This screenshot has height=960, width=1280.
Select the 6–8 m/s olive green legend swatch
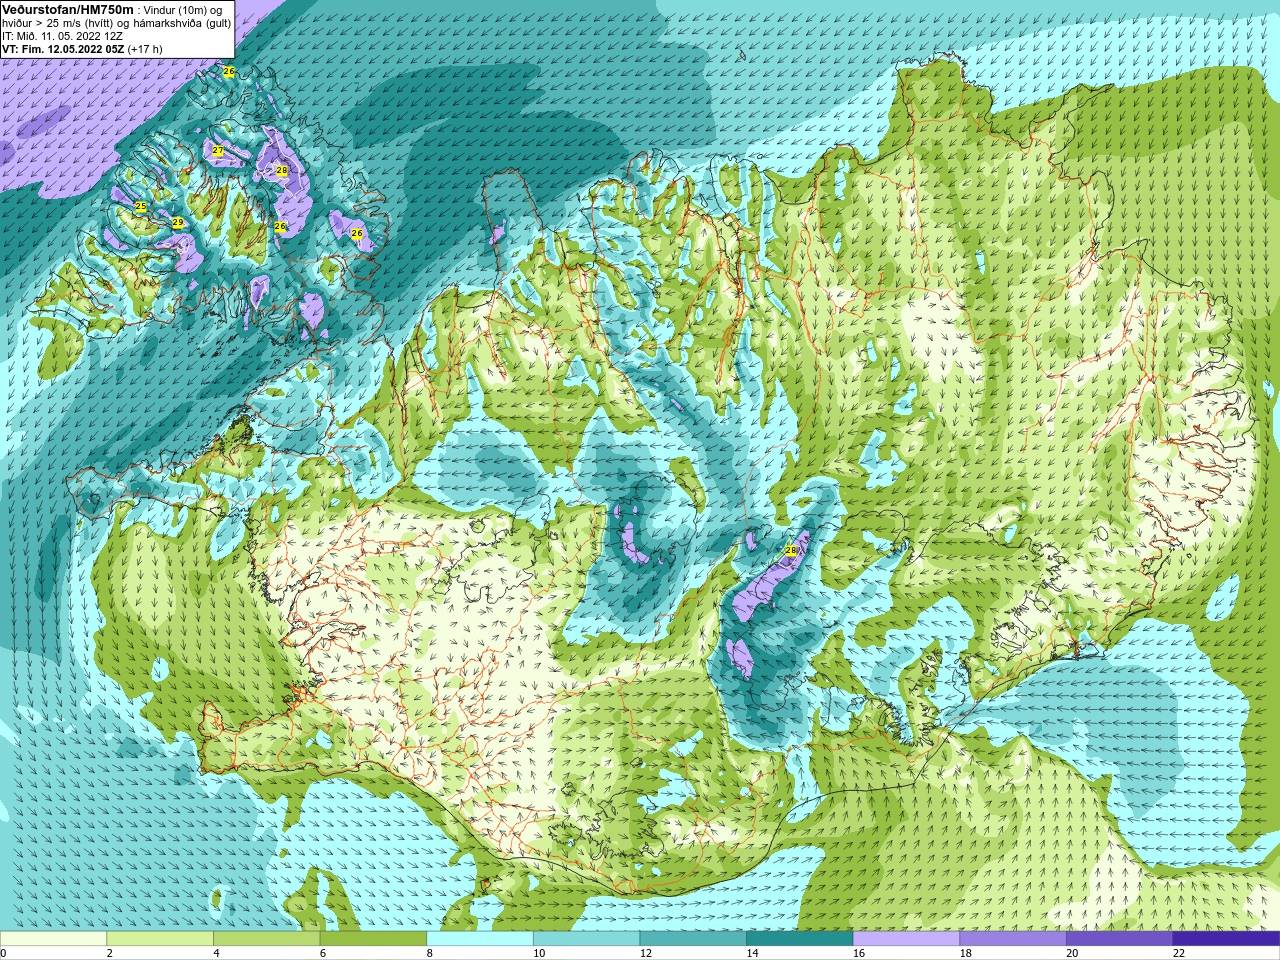point(373,939)
